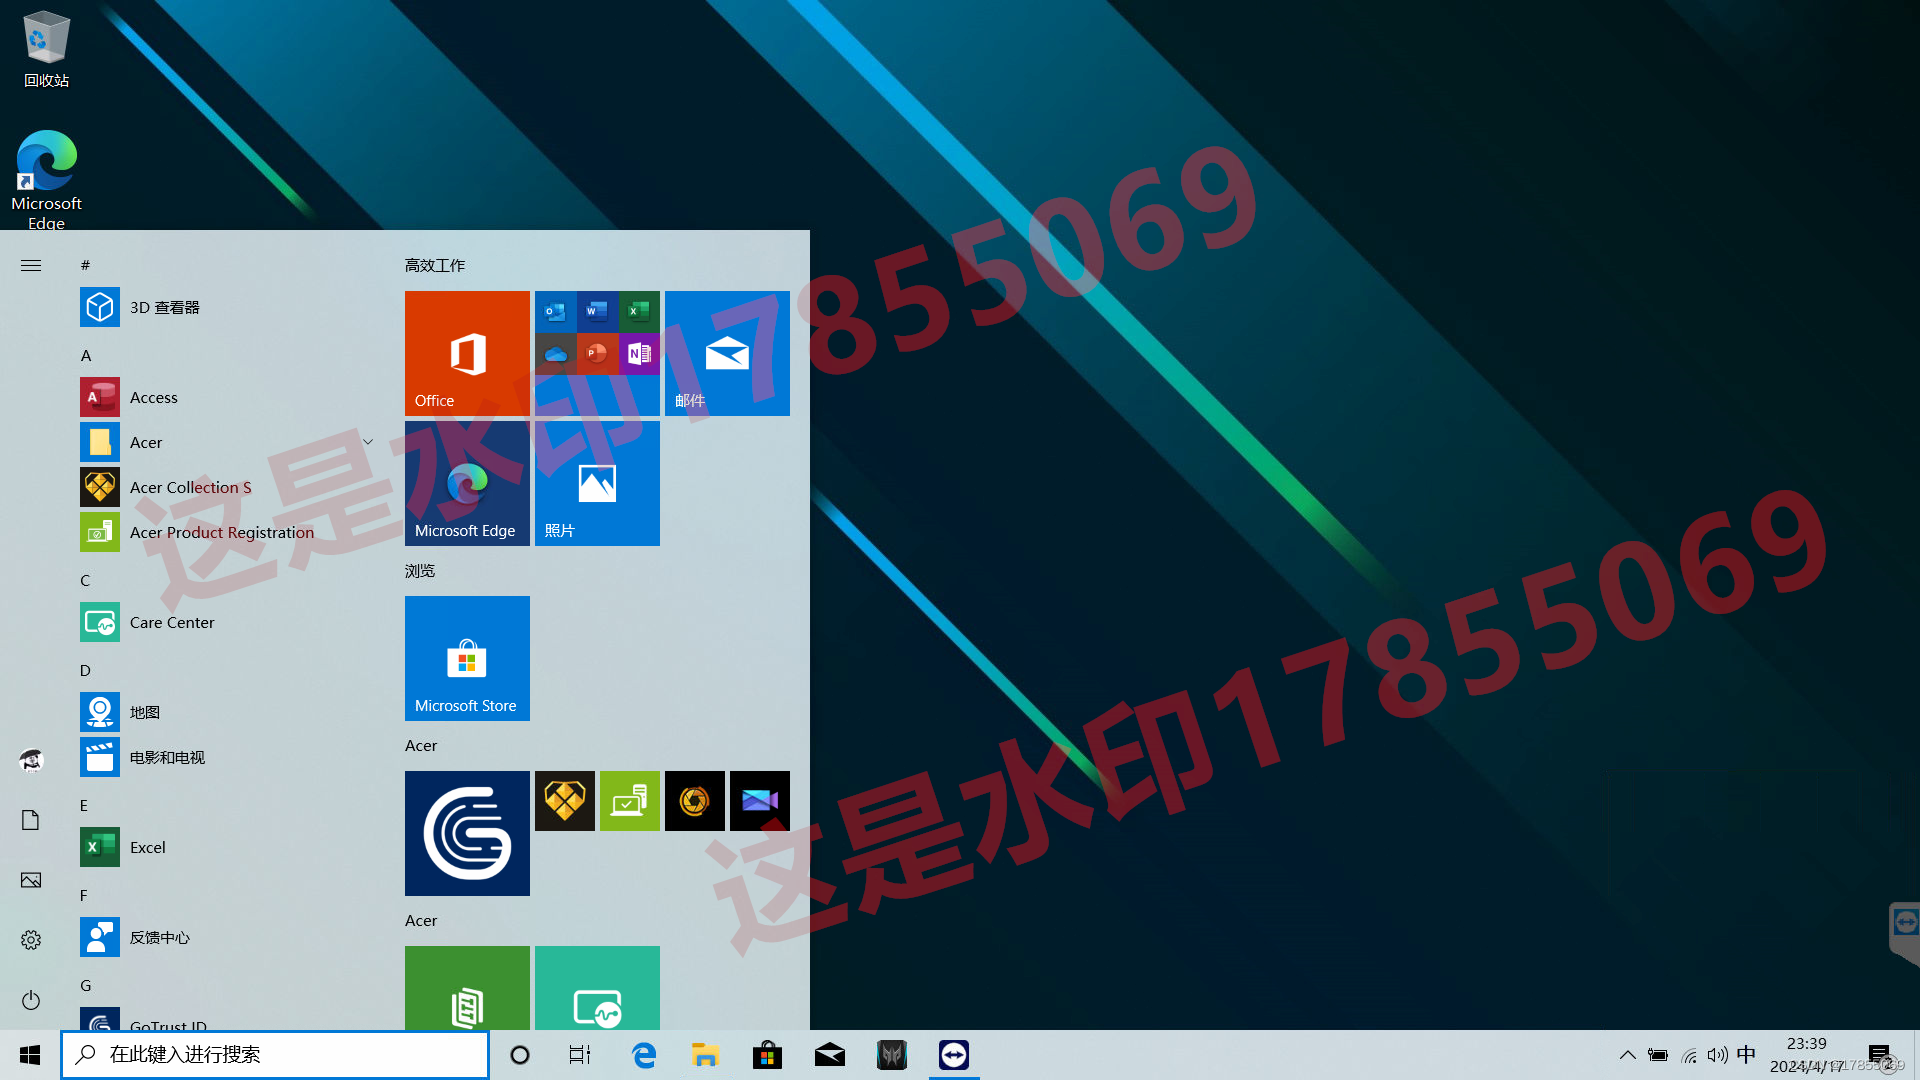Toggle the 中 input method indicator
Viewport: 1920px width, 1080px height.
point(1746,1055)
